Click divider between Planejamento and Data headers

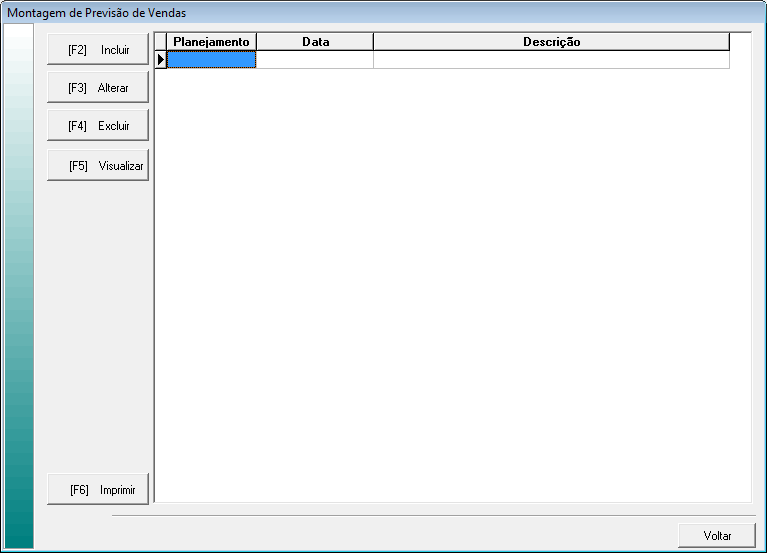click(x=257, y=42)
